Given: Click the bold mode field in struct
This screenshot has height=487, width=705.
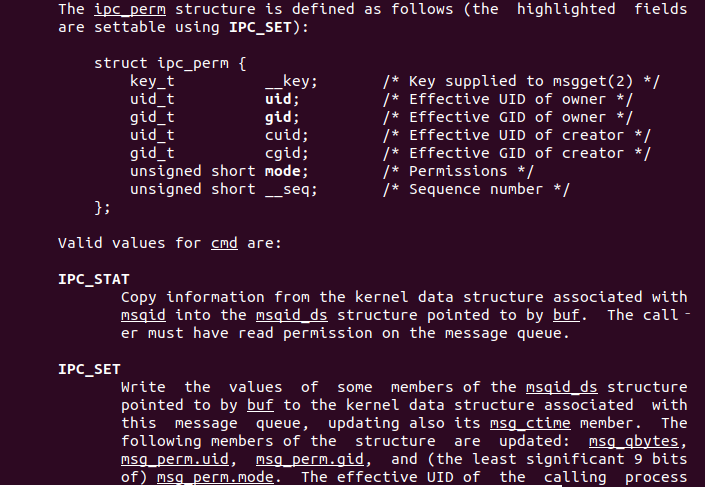Looking at the screenshot, I should (x=286, y=171).
